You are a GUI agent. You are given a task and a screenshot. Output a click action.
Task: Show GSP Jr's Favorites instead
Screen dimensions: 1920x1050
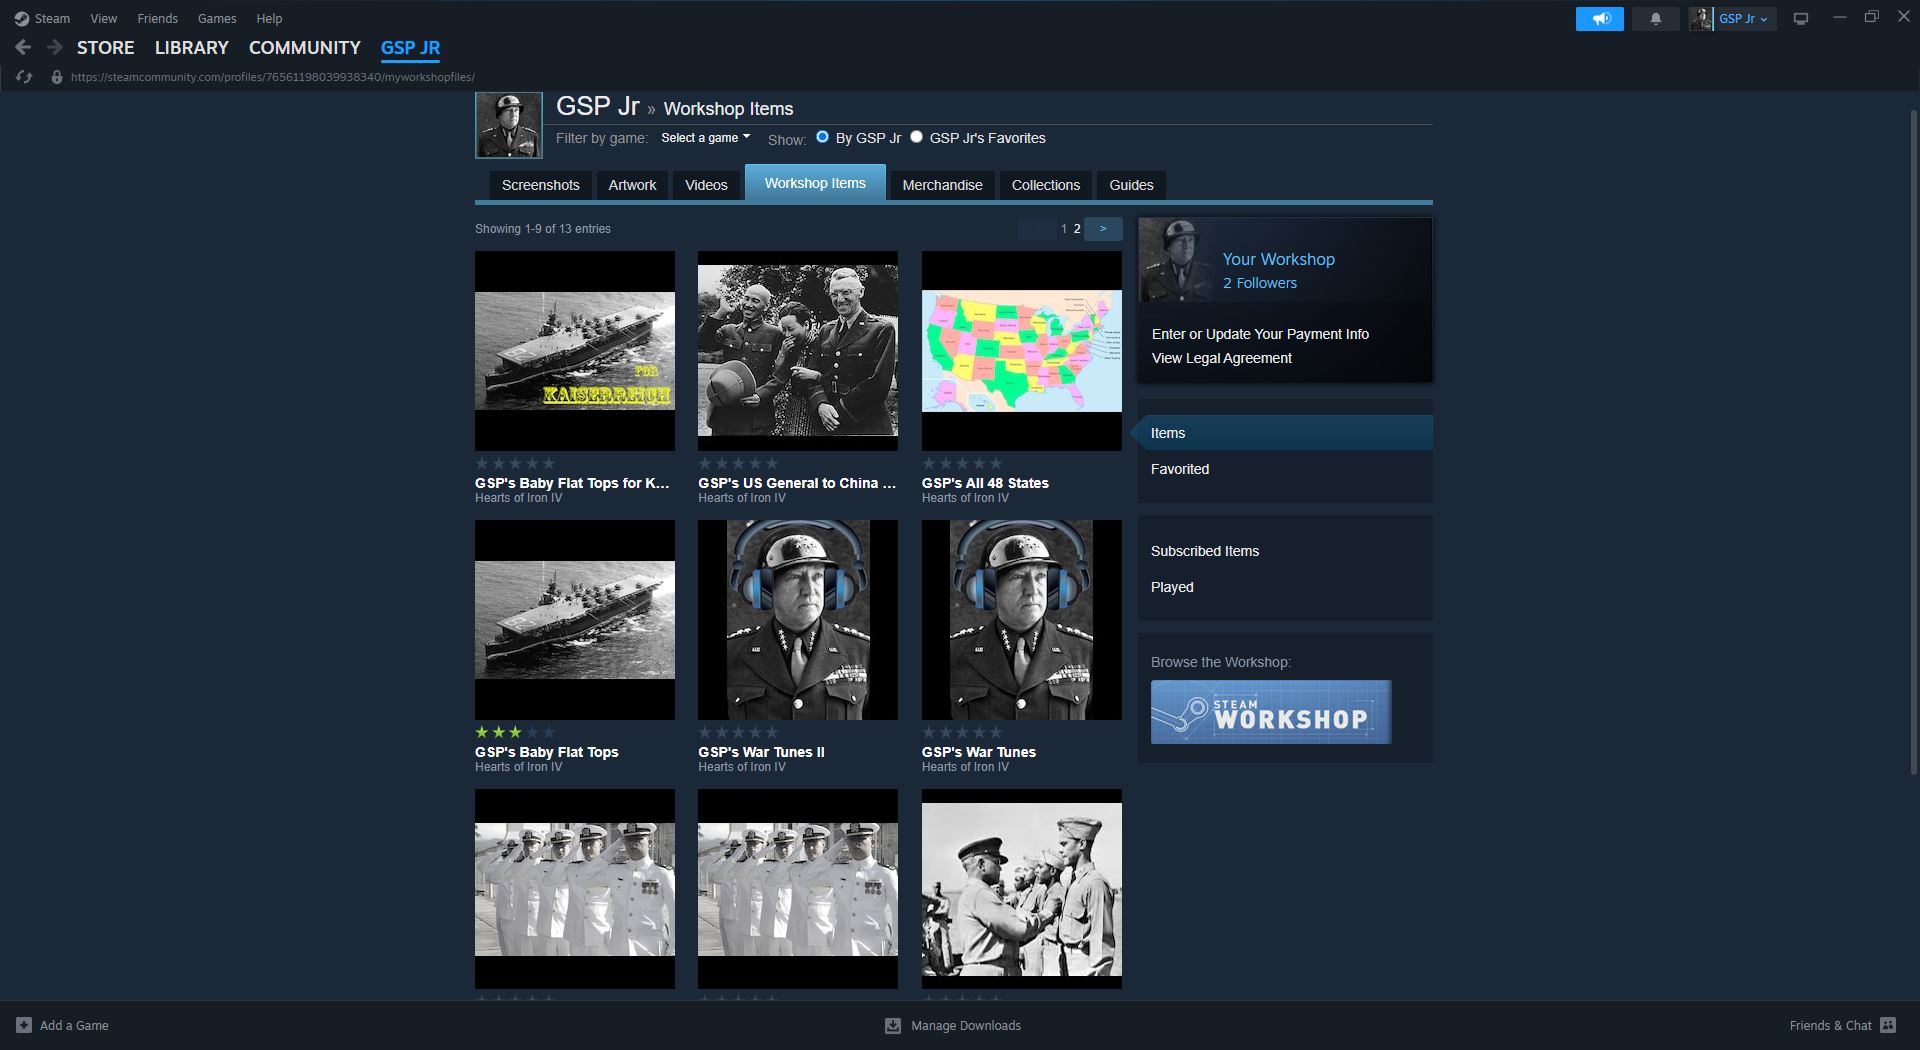click(916, 137)
